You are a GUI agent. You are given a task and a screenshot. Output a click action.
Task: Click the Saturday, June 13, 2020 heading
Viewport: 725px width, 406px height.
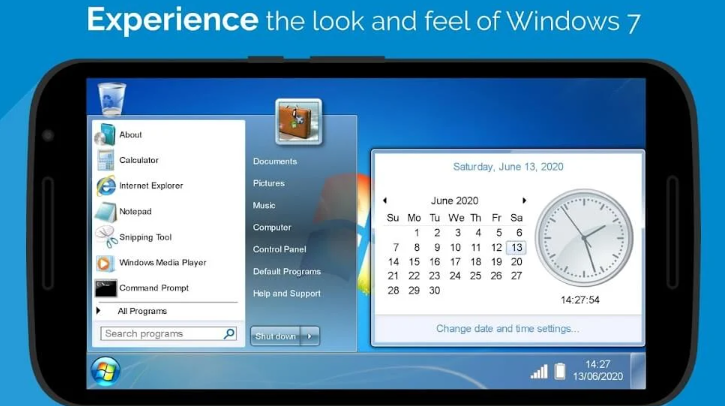(x=508, y=167)
